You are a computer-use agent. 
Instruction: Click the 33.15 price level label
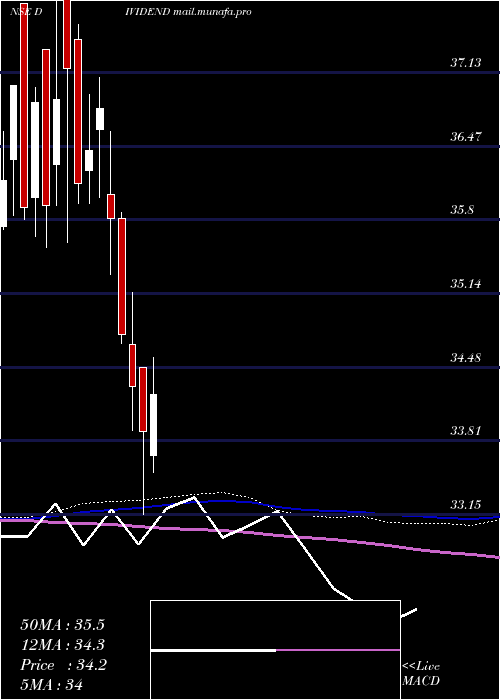pyautogui.click(x=465, y=505)
